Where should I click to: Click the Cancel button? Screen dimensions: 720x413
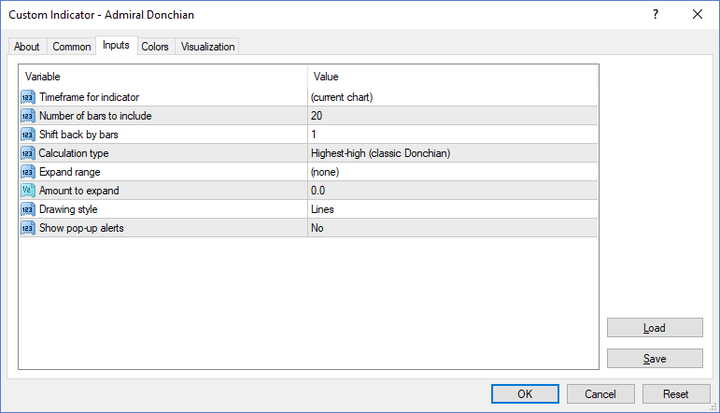[600, 394]
